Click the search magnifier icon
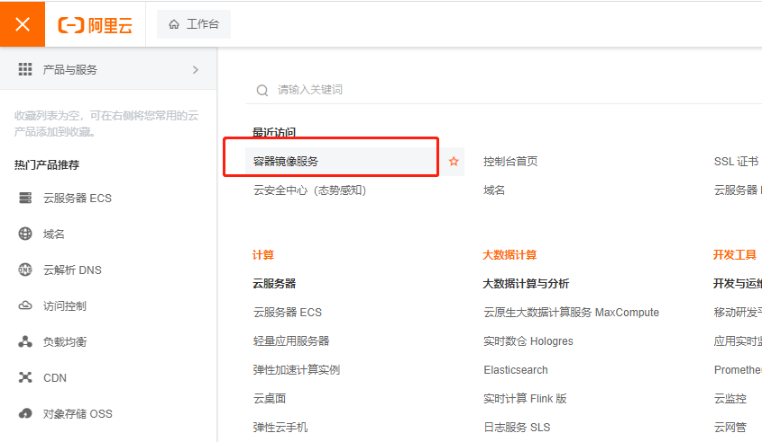The image size is (762, 442). (262, 90)
